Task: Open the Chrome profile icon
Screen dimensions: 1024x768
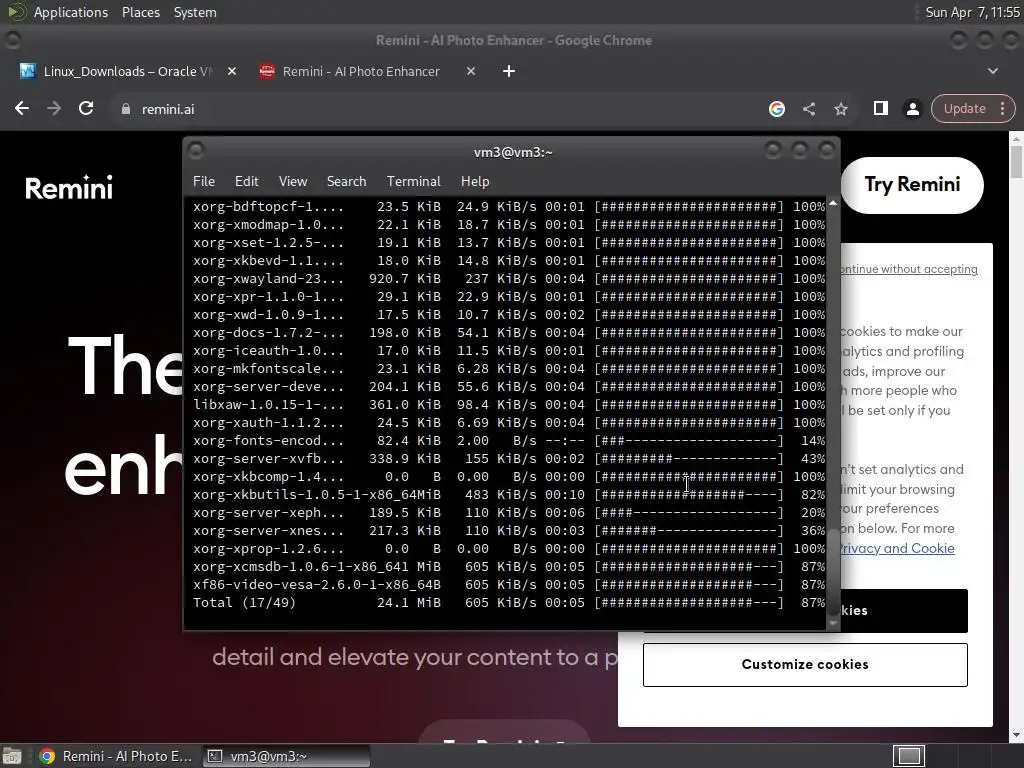Action: click(x=912, y=109)
